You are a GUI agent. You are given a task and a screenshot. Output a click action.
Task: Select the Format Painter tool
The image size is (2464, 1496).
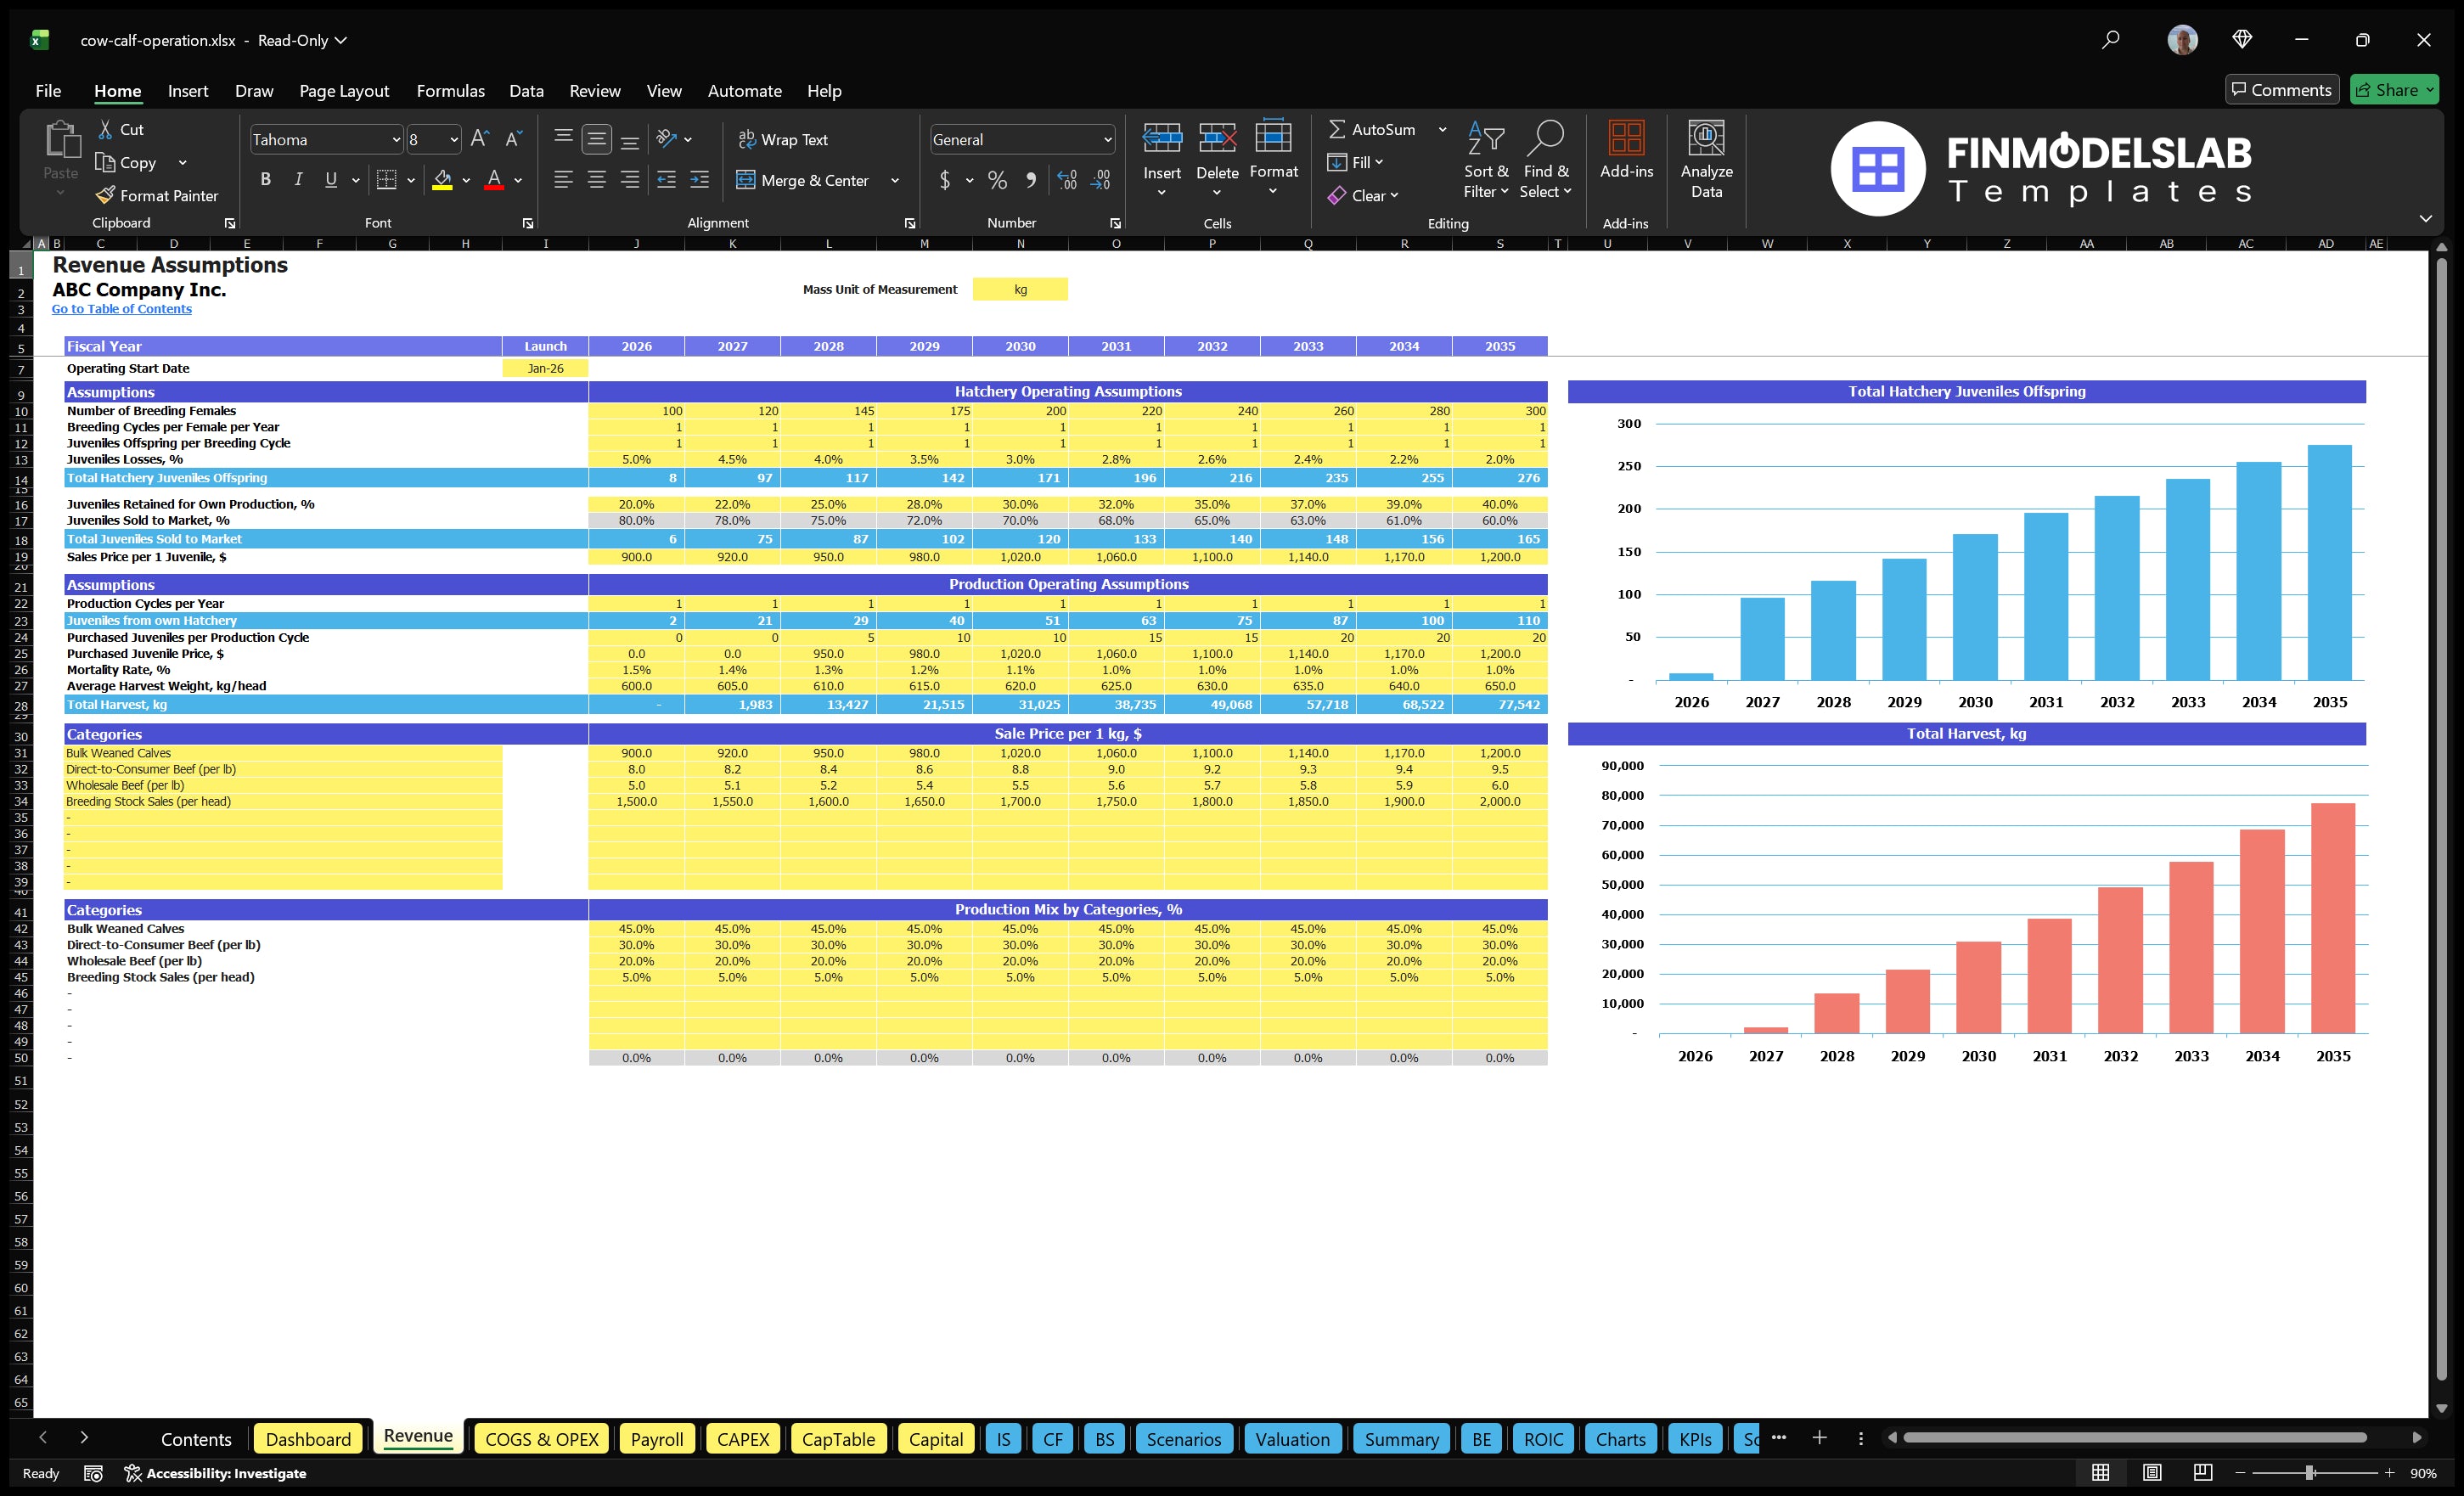[157, 195]
